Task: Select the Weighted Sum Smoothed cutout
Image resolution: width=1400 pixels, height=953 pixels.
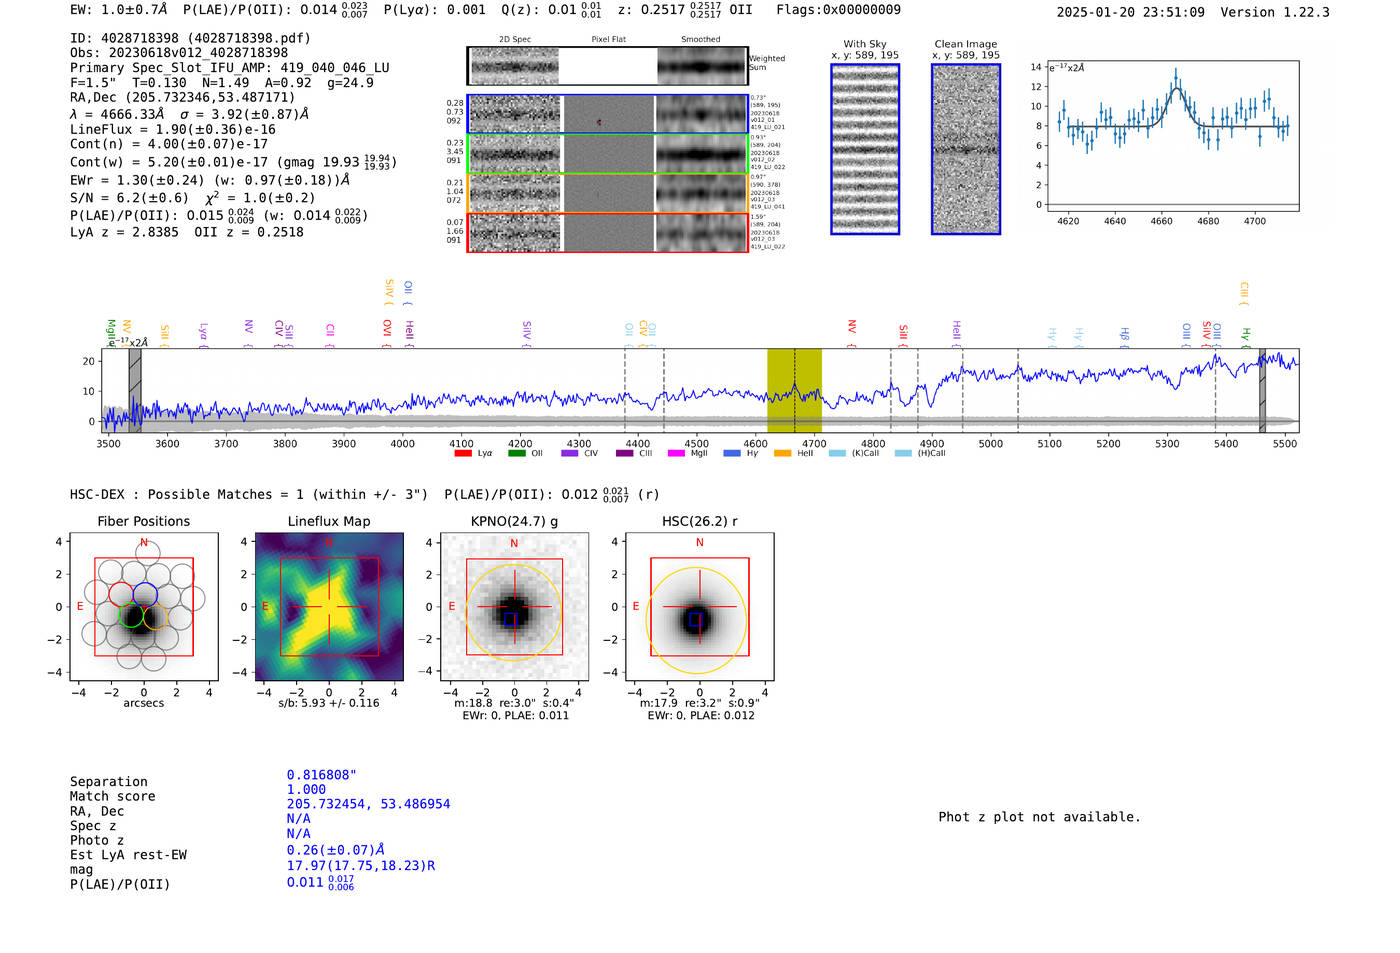Action: pyautogui.click(x=702, y=66)
